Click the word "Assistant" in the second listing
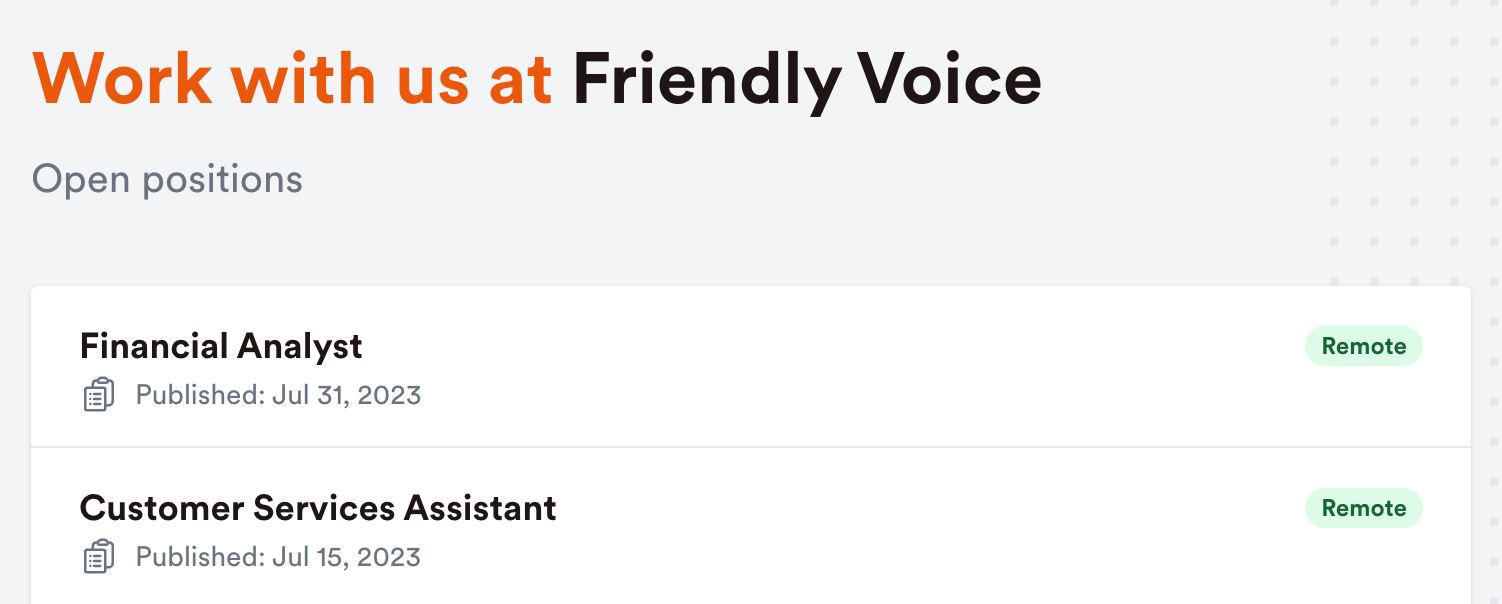Viewport: 1502px width, 604px height. tap(480, 508)
